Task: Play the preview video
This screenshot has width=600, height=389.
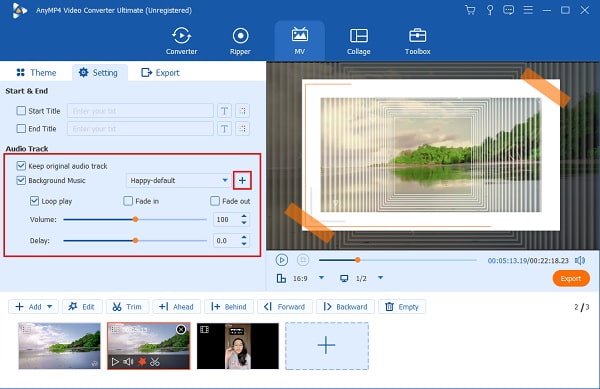Action: pyautogui.click(x=282, y=260)
